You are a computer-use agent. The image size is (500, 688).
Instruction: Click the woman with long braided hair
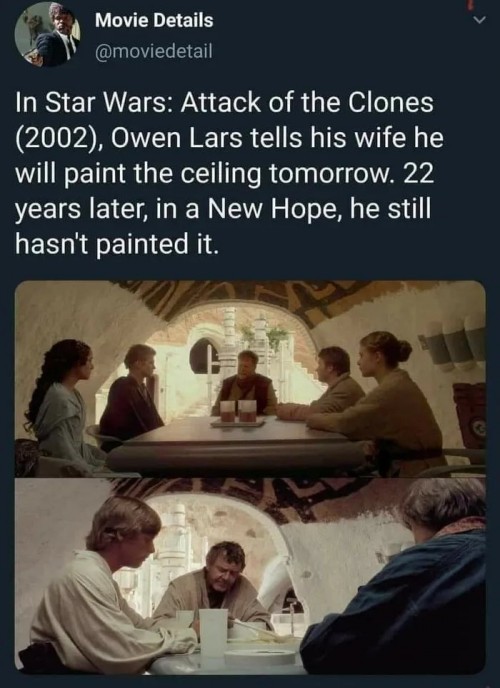click(x=61, y=406)
